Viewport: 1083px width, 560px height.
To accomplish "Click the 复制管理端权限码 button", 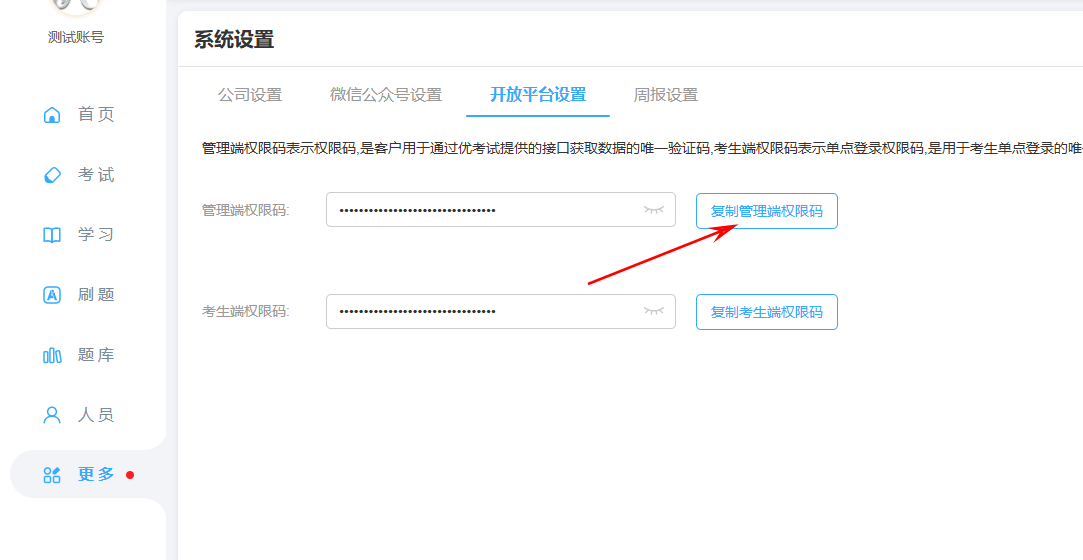I will point(767,211).
